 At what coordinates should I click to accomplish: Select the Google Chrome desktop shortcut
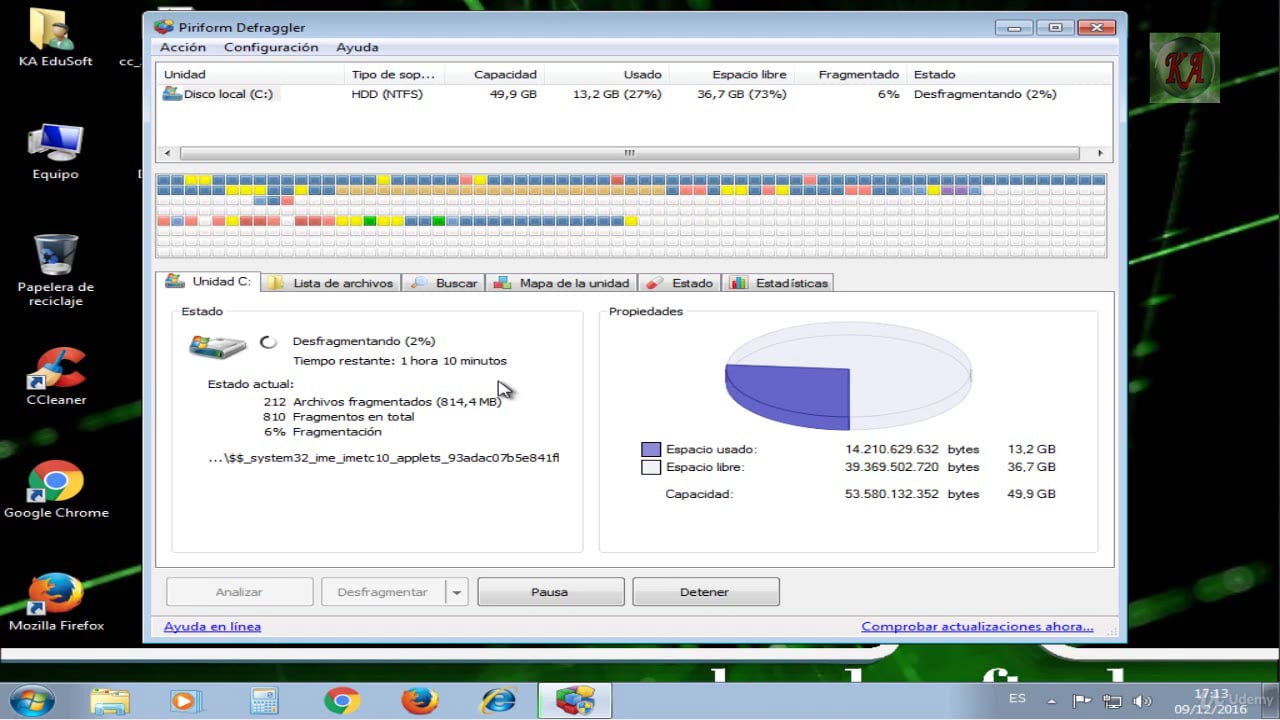click(56, 490)
